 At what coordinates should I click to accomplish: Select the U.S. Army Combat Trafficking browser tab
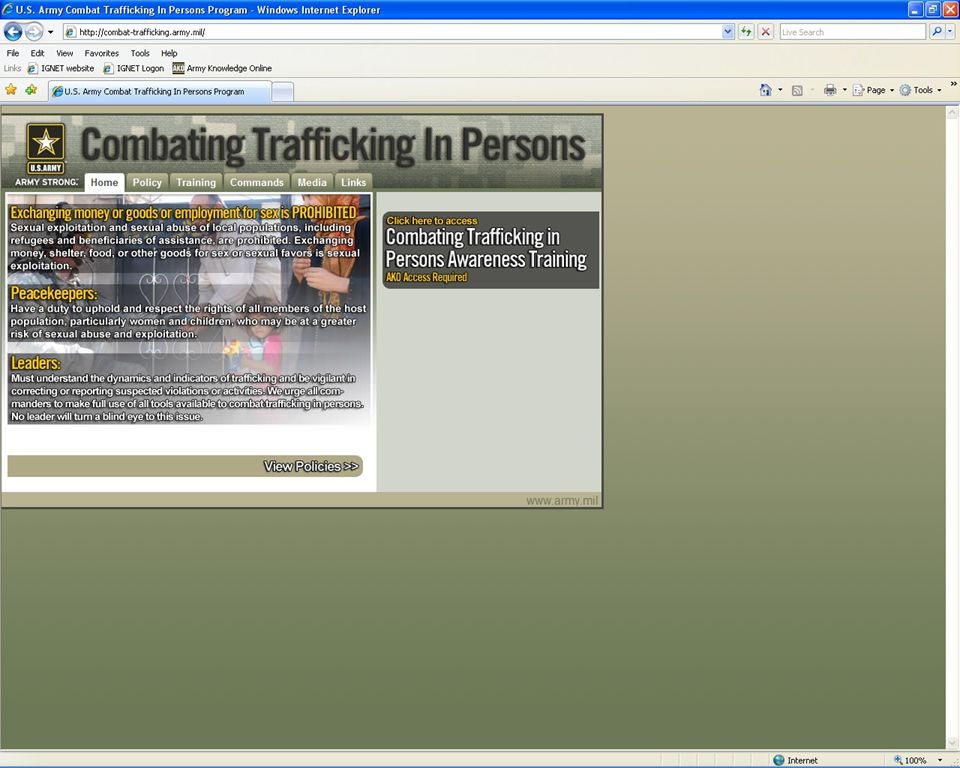pos(159,91)
